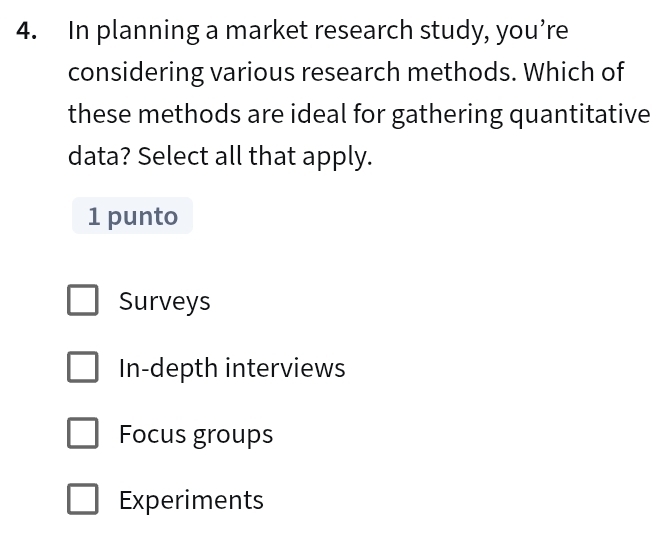The image size is (668, 544).
Task: Select the Focus groups checkbox
Action: pos(83,434)
